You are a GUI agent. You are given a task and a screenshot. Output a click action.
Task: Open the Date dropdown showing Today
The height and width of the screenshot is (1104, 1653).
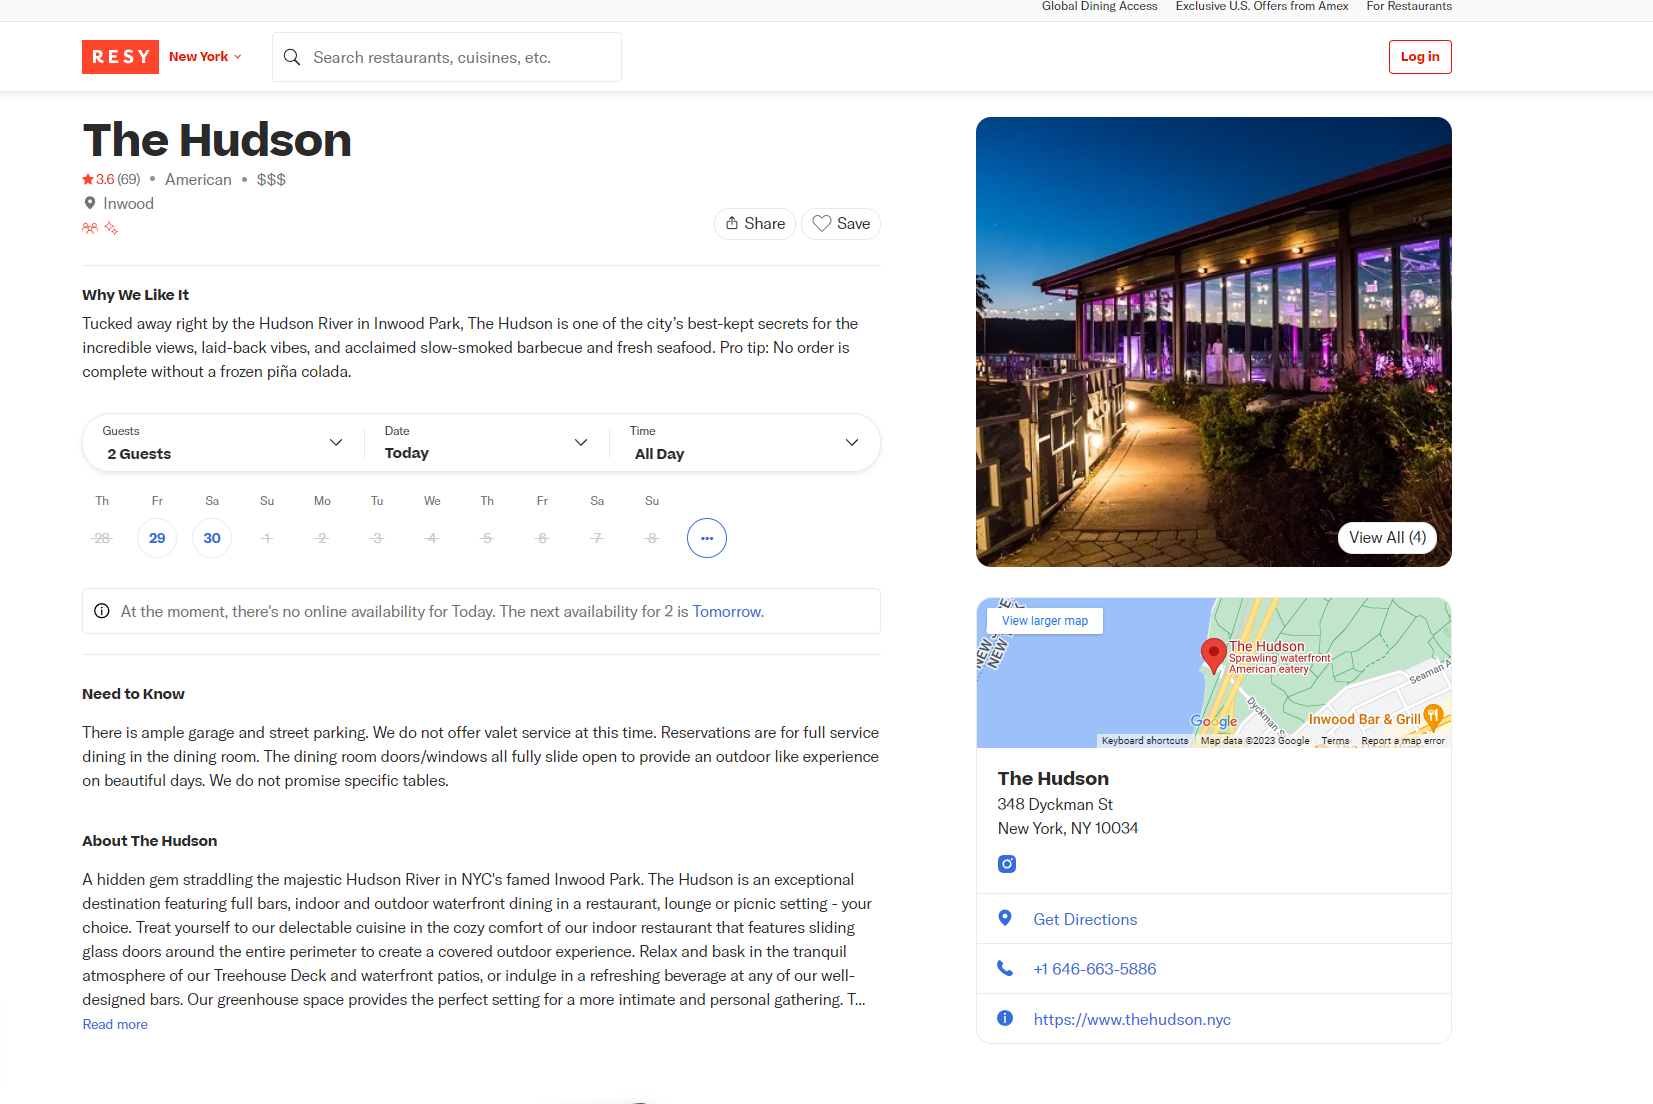(x=486, y=442)
